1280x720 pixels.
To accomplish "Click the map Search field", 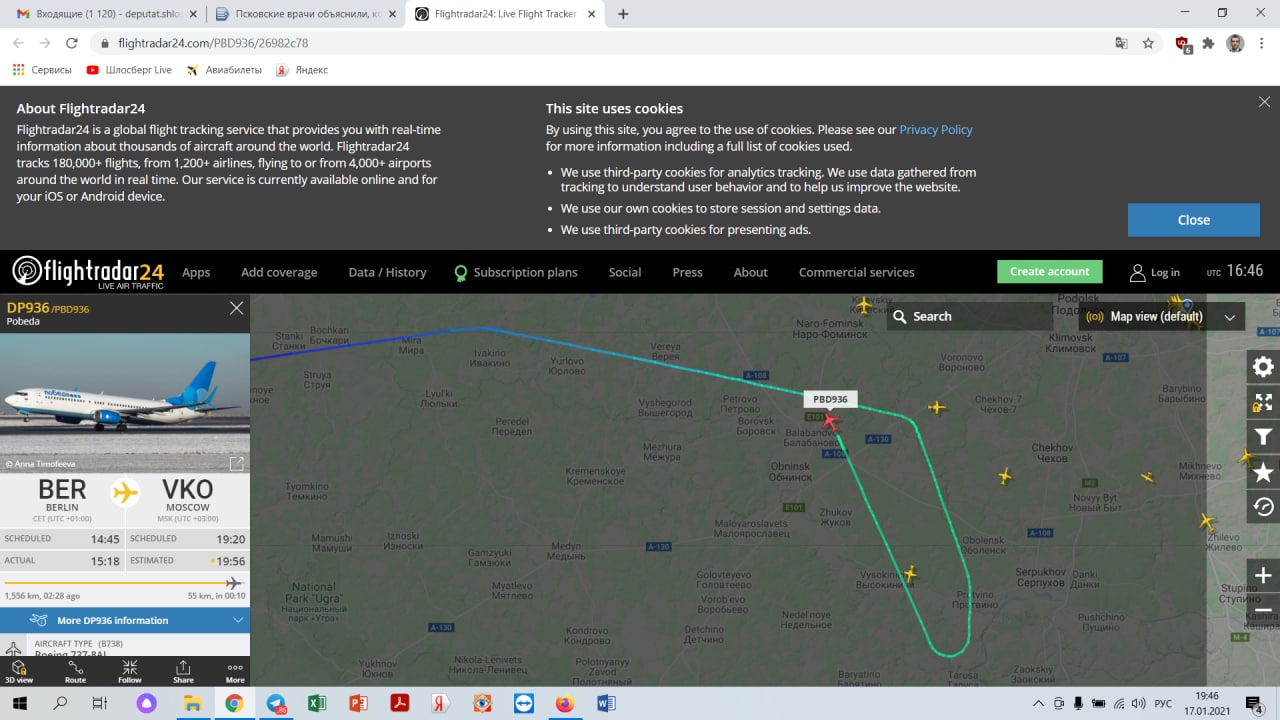I will click(969, 316).
